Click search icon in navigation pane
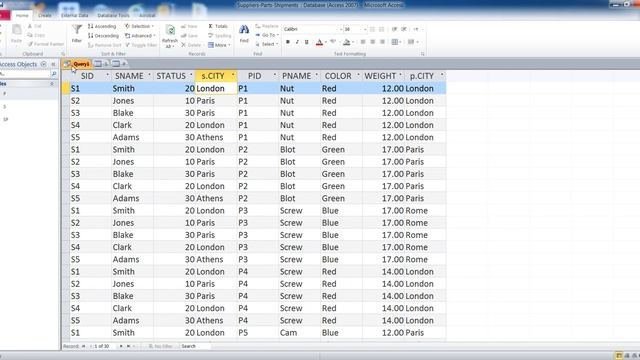 pyautogui.click(x=53, y=74)
